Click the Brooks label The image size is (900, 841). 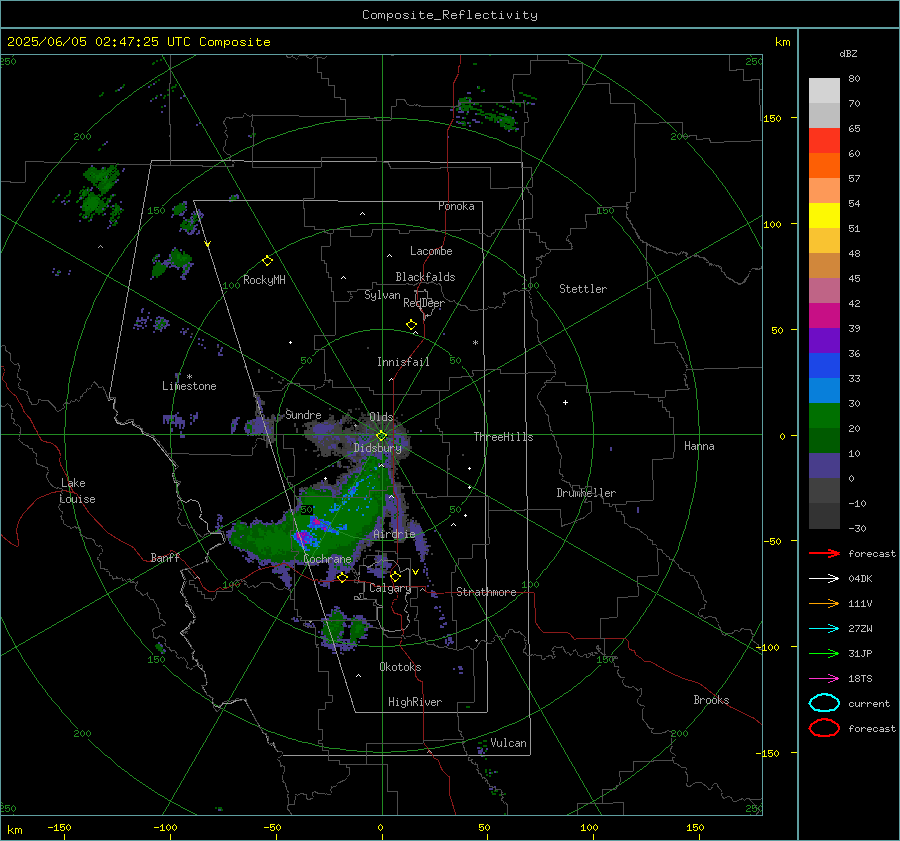(711, 700)
